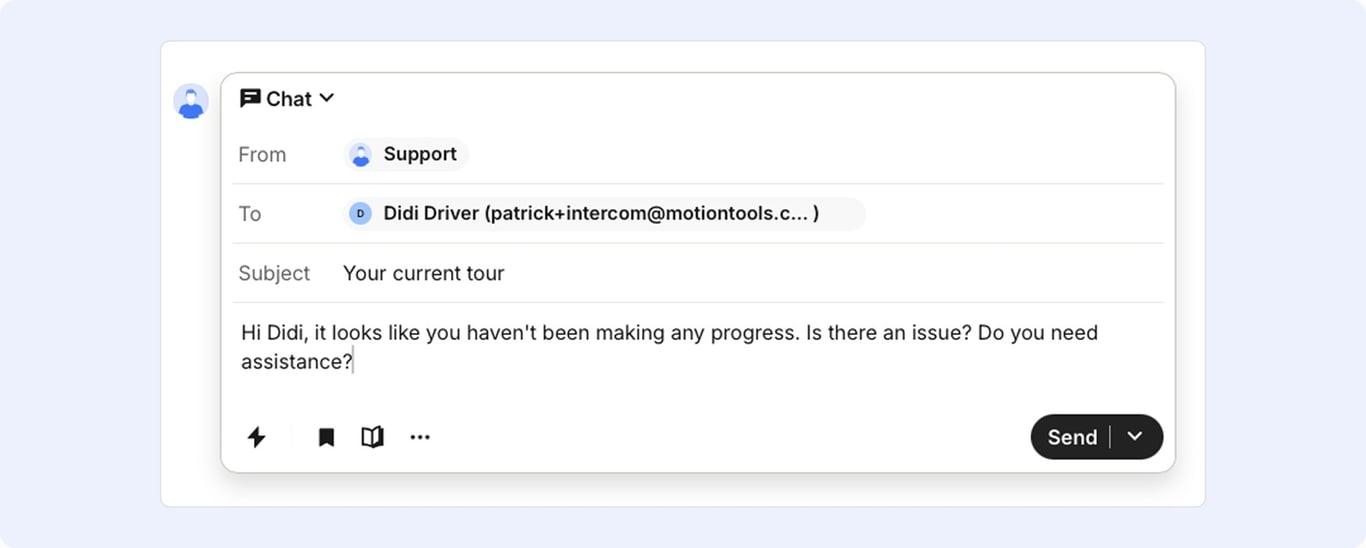1366x548 pixels.
Task: Click the Chat label text
Action: tap(289, 99)
